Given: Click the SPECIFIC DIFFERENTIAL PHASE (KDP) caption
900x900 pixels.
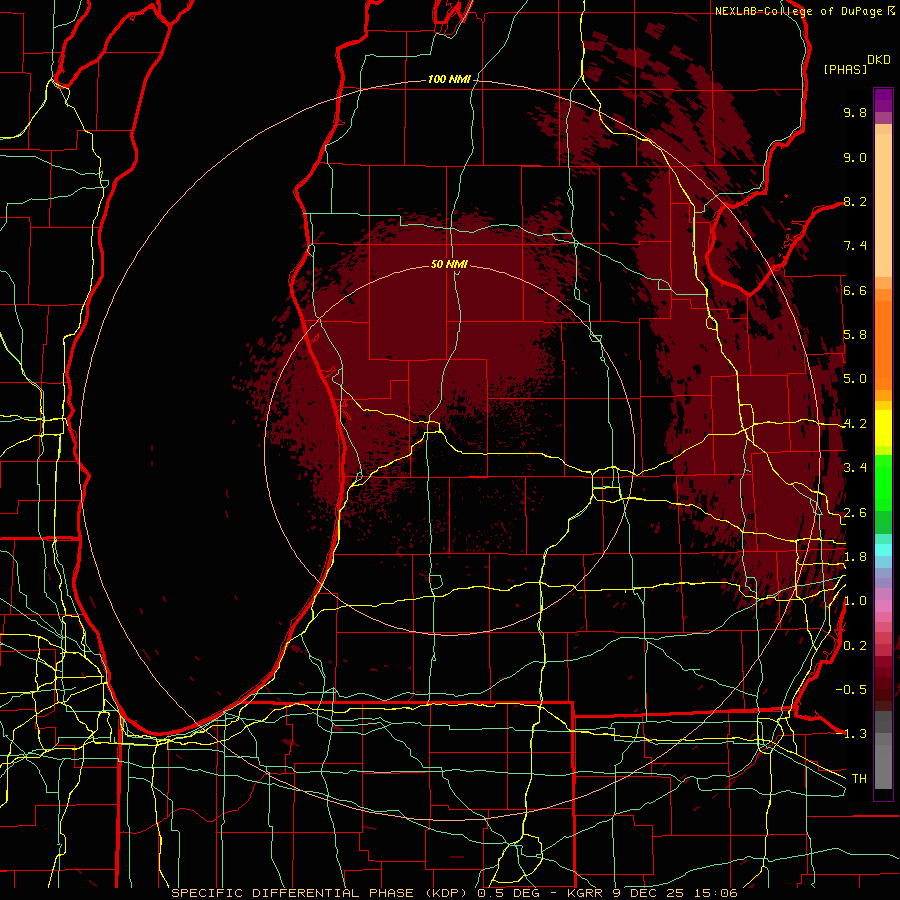Looking at the screenshot, I should click(x=321, y=893).
